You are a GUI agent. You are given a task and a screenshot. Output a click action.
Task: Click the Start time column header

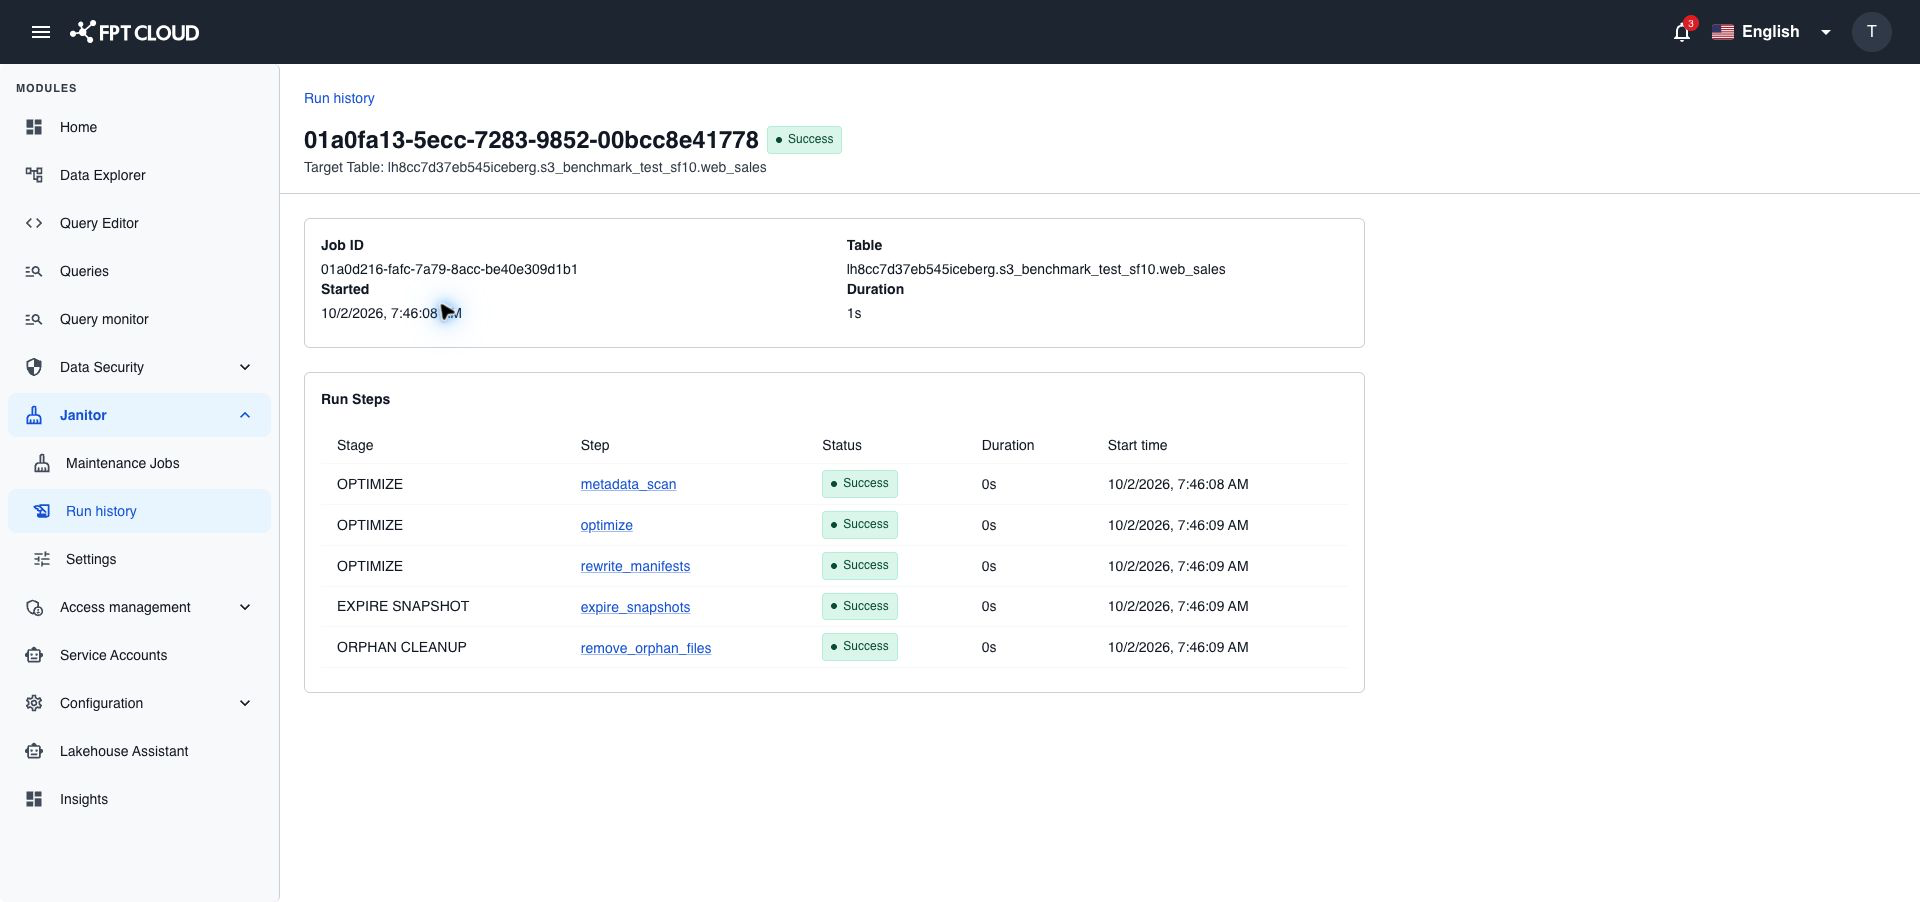(x=1137, y=445)
